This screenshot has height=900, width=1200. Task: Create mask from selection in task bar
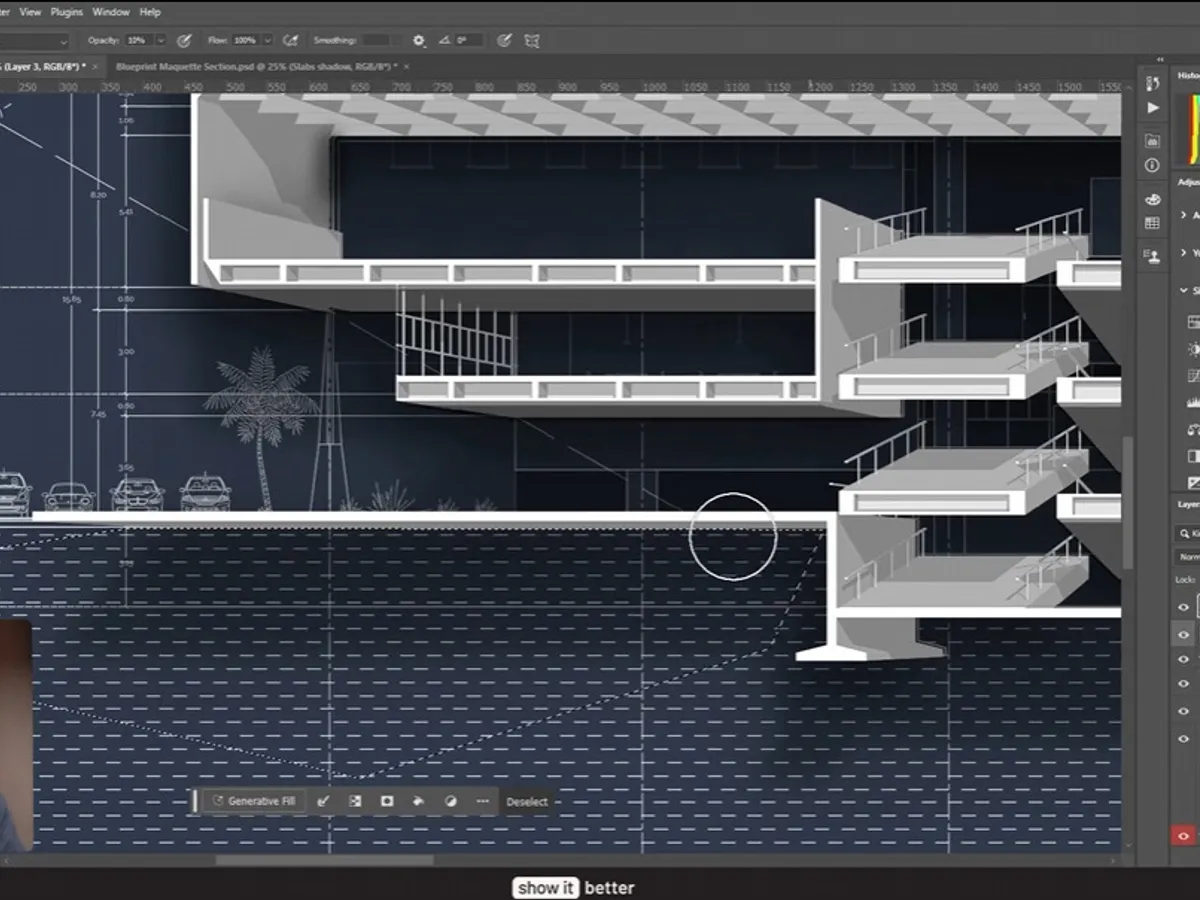(x=387, y=801)
